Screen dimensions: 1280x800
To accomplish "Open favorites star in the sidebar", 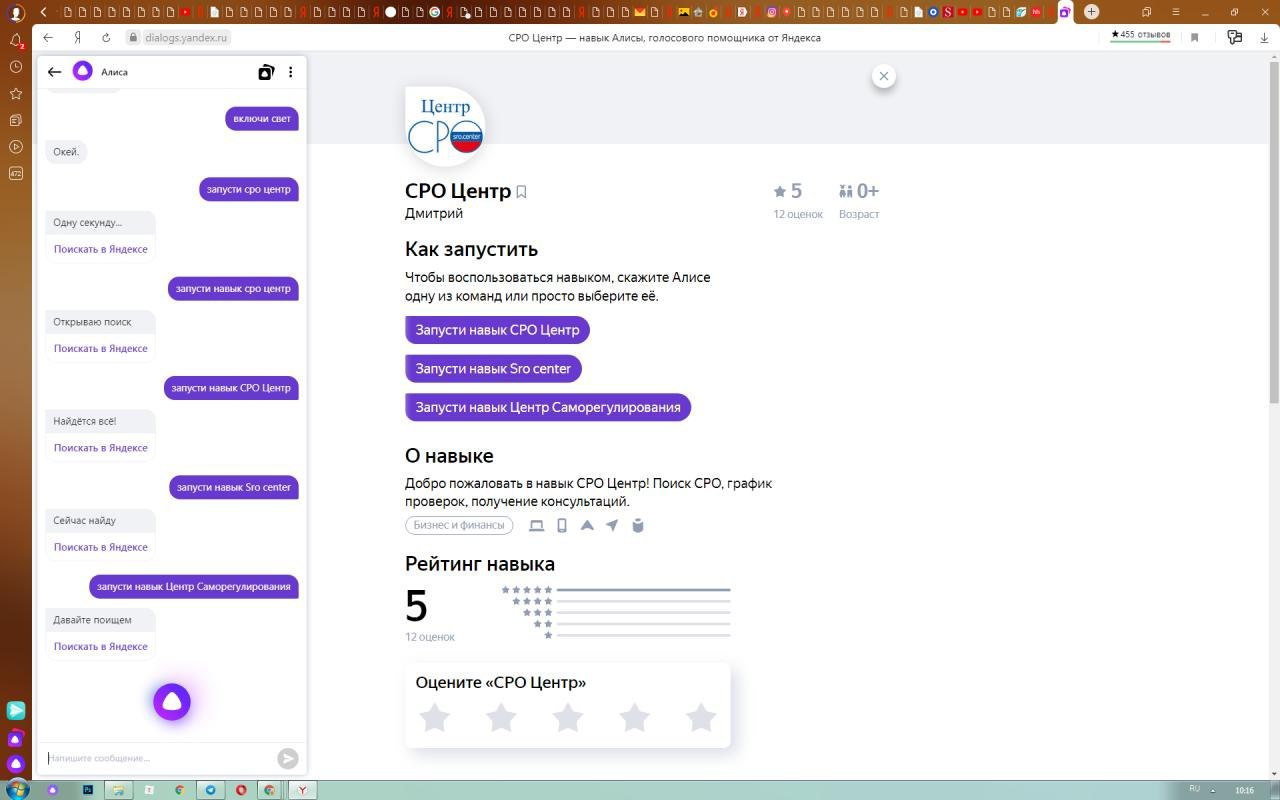I will coord(16,93).
